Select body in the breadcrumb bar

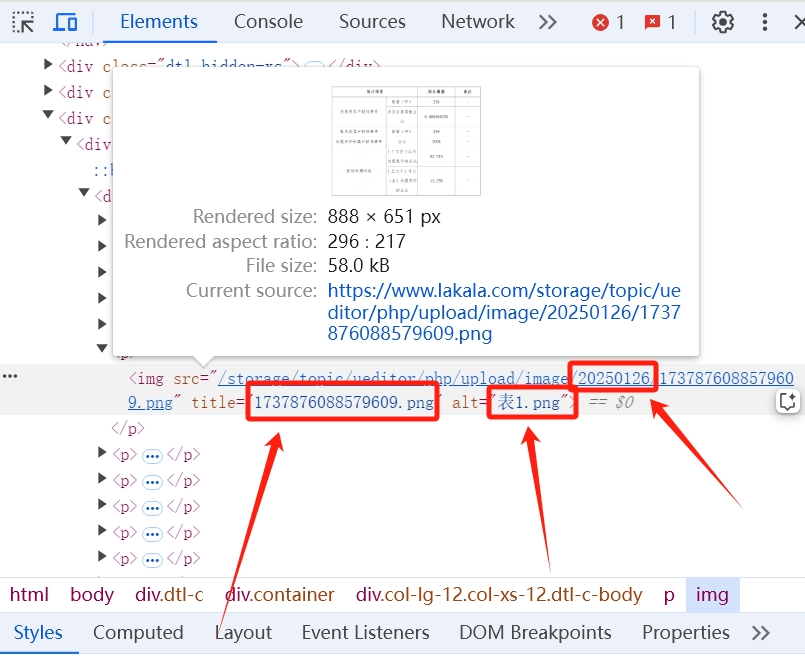92,594
